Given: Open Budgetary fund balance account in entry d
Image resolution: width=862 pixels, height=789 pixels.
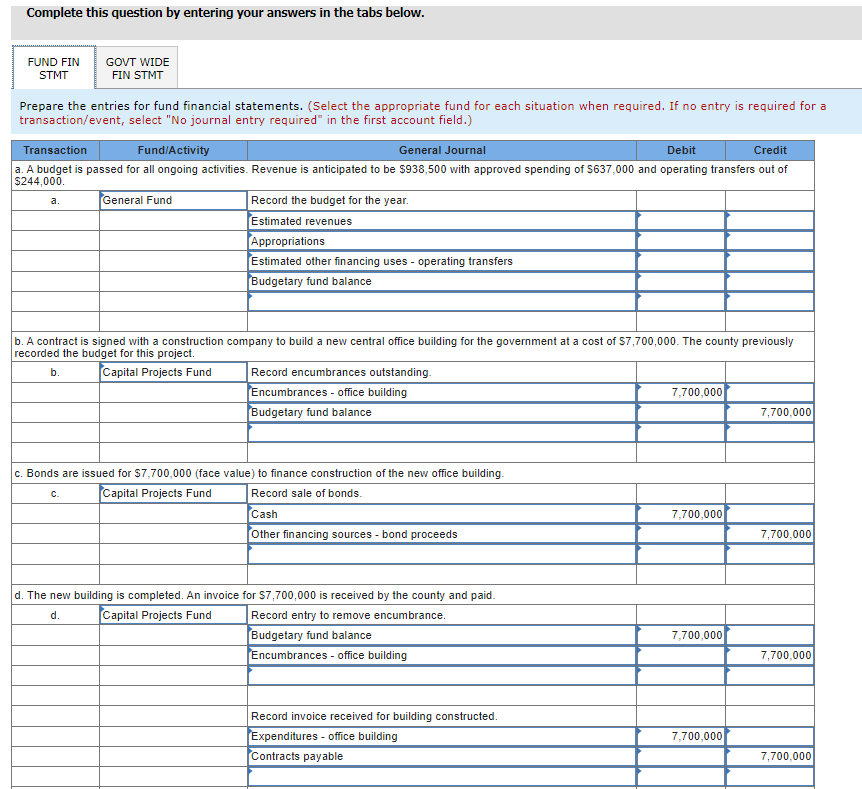Looking at the screenshot, I should [442, 636].
